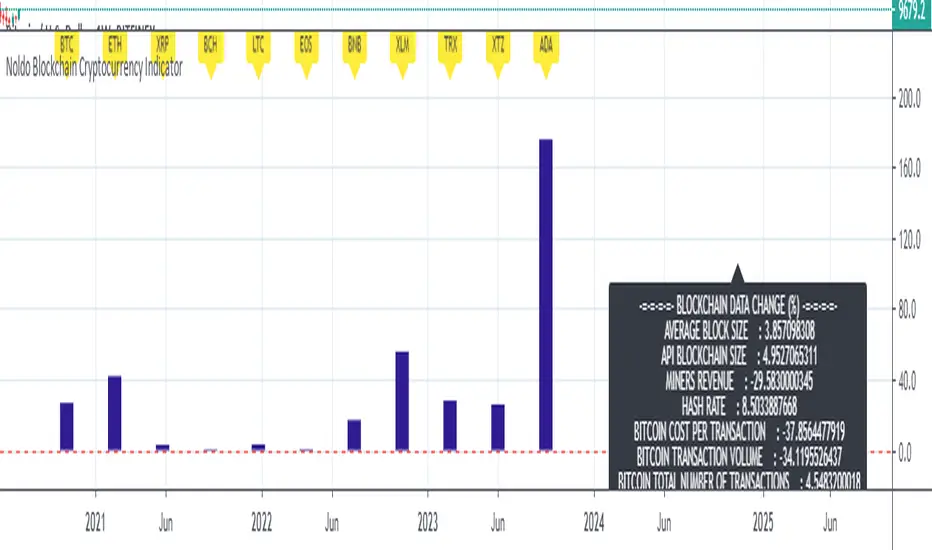Click the 120.0 scale value
932x550 pixels.
(909, 240)
